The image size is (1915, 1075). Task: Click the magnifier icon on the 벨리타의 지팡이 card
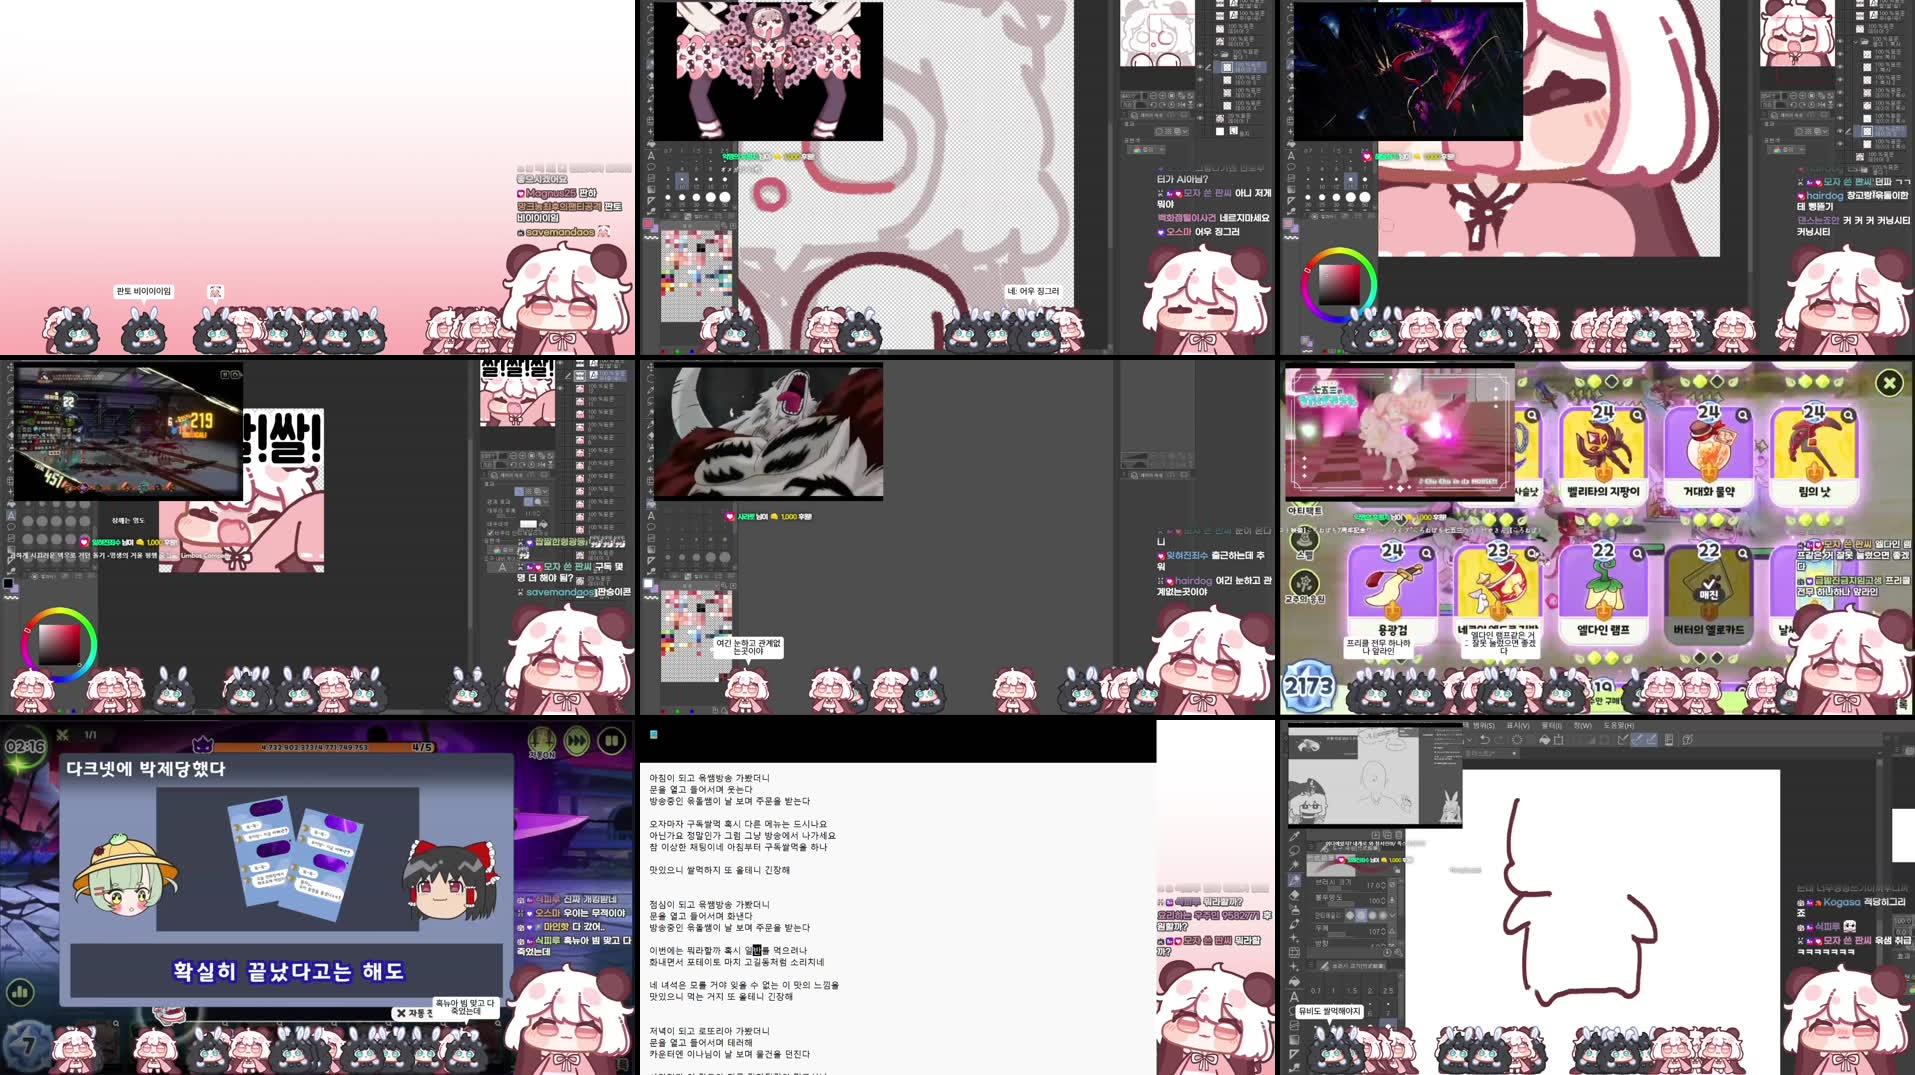coord(1638,415)
